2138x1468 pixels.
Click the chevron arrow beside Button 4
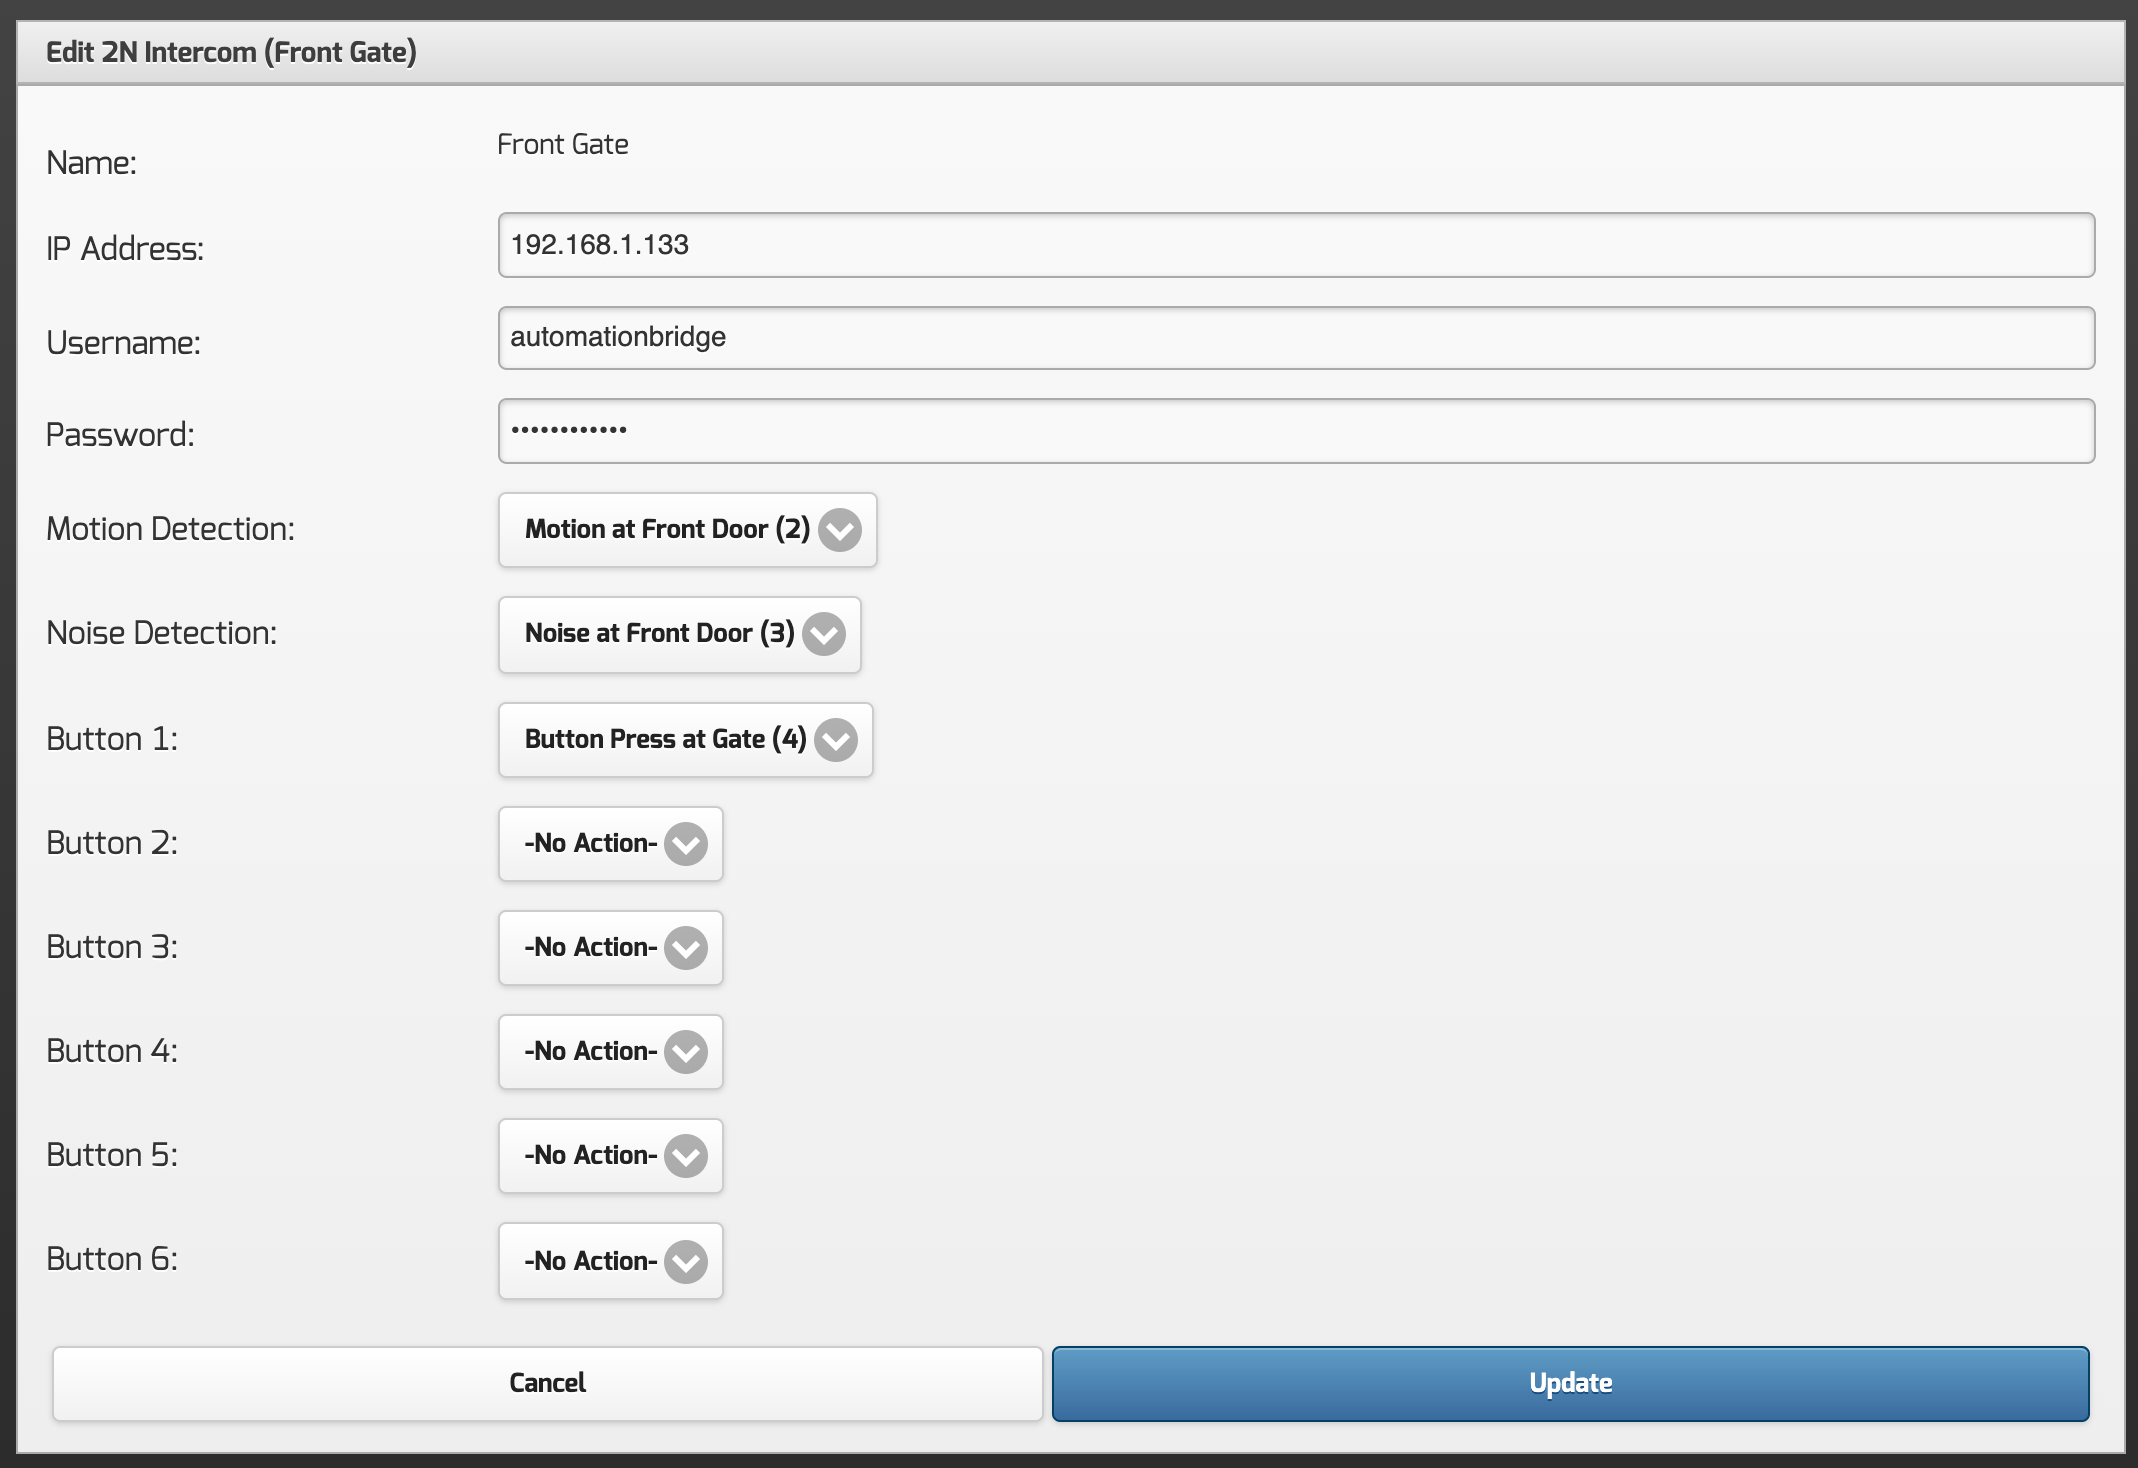(x=686, y=1052)
